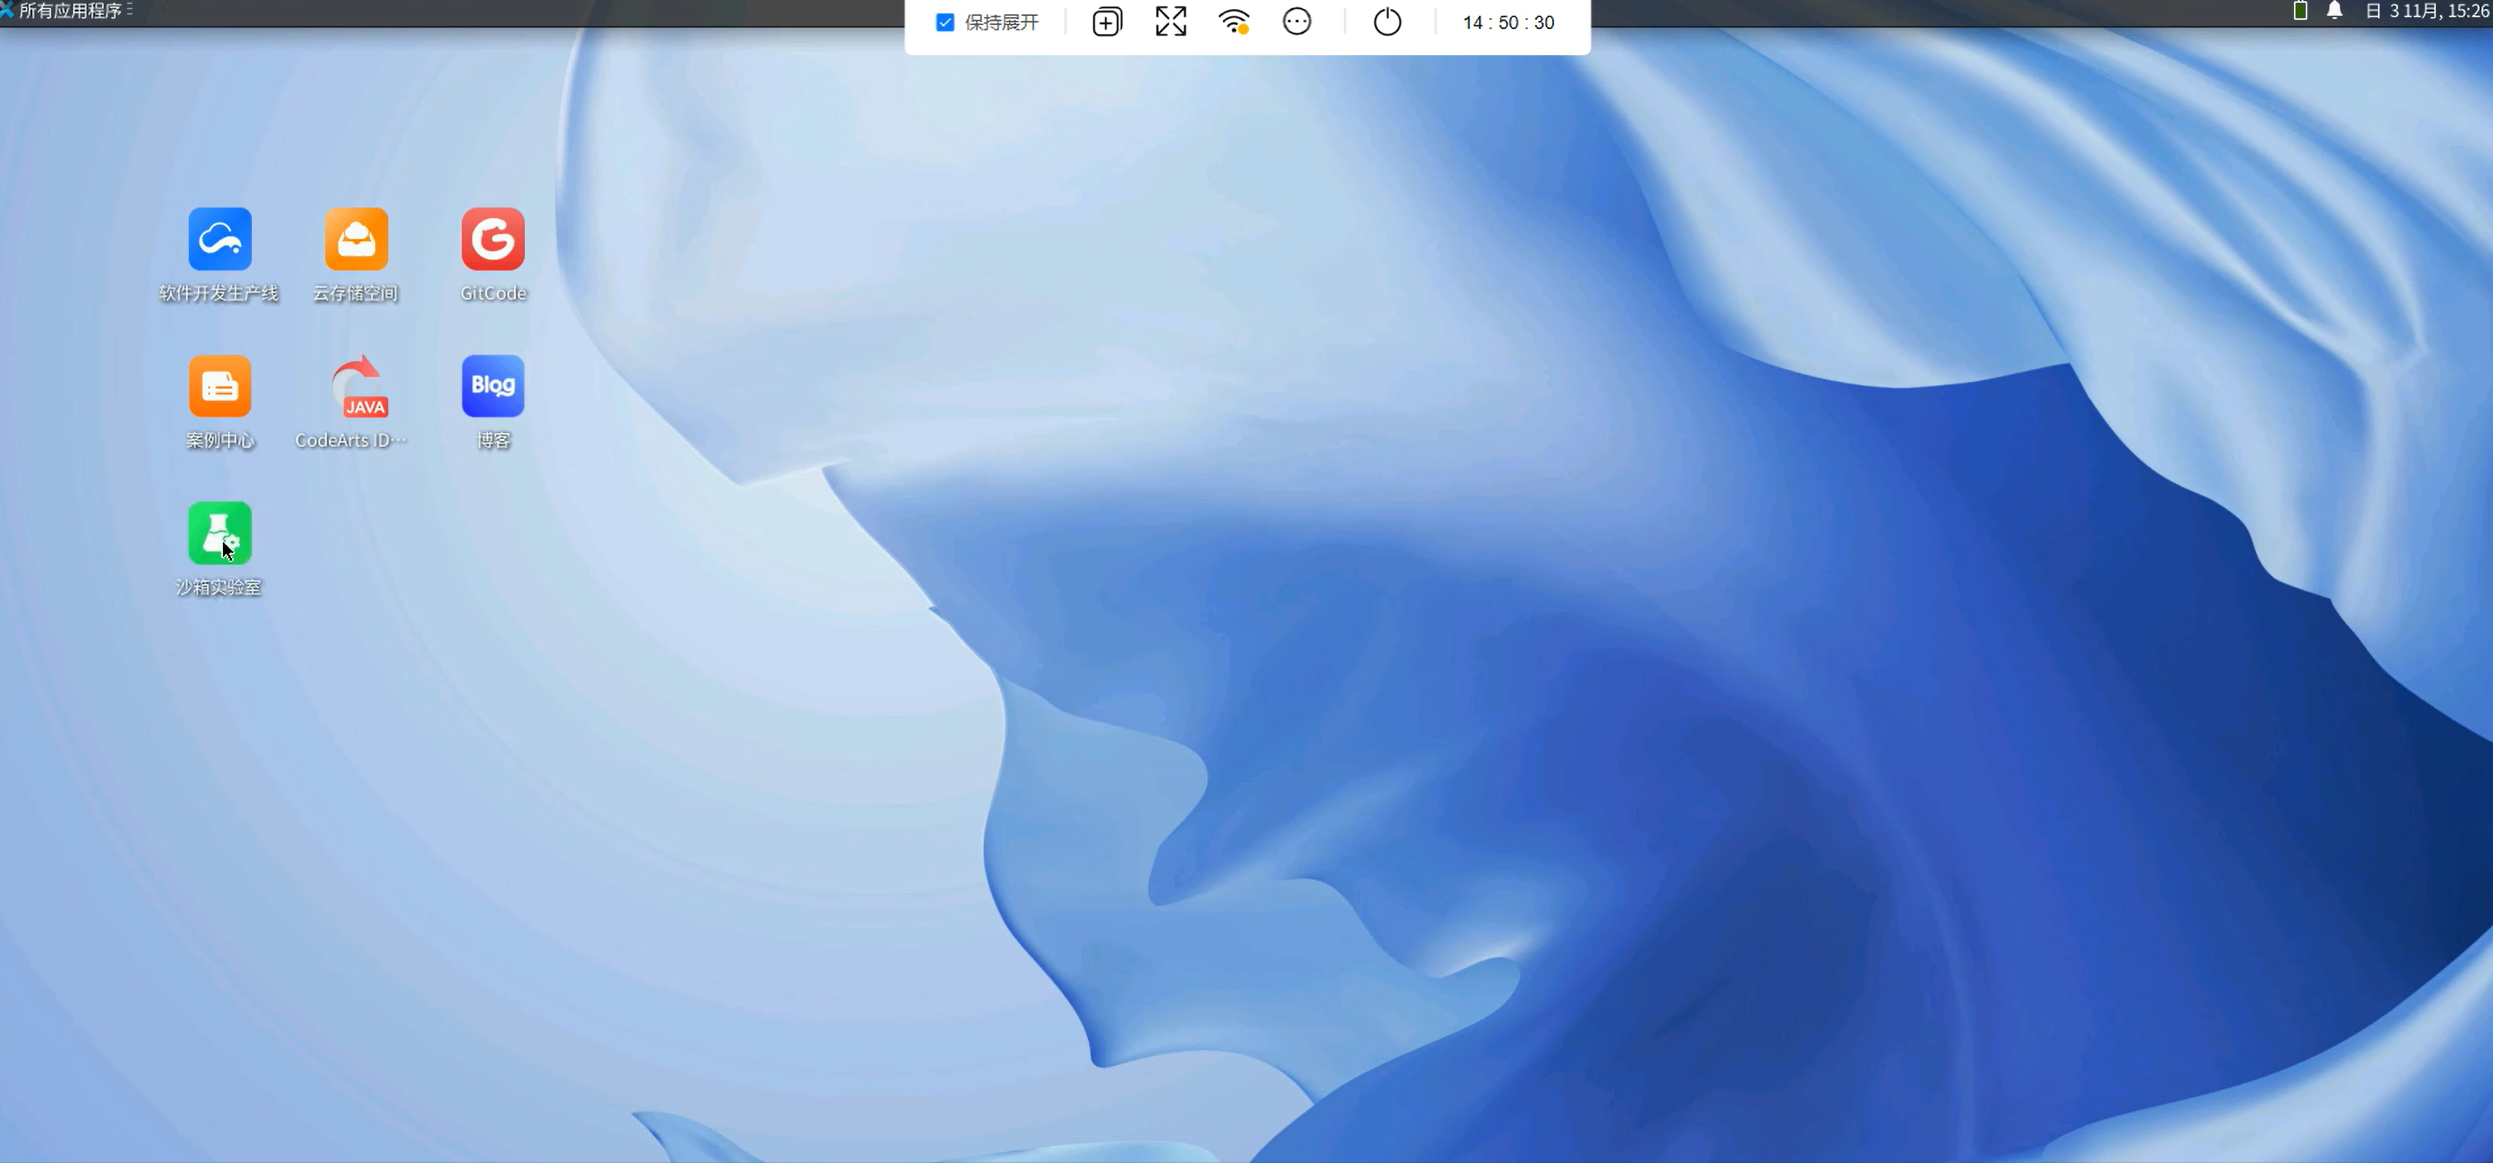Uncheck the 保持展开 checkbox
Image resolution: width=2493 pixels, height=1163 pixels.
[945, 22]
